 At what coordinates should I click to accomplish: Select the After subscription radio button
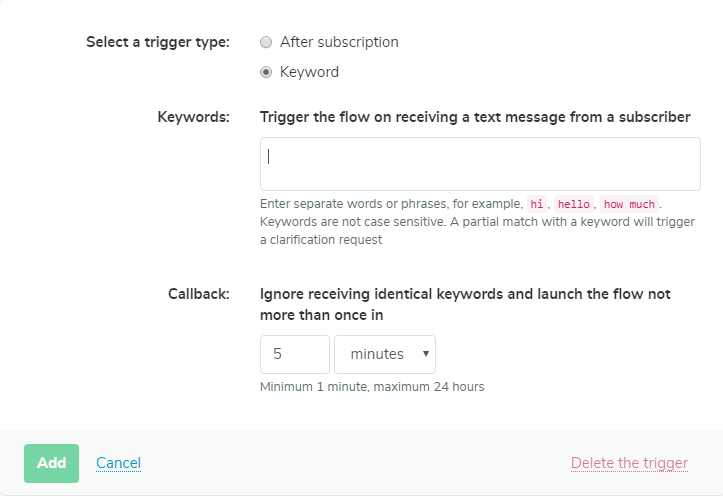point(266,42)
